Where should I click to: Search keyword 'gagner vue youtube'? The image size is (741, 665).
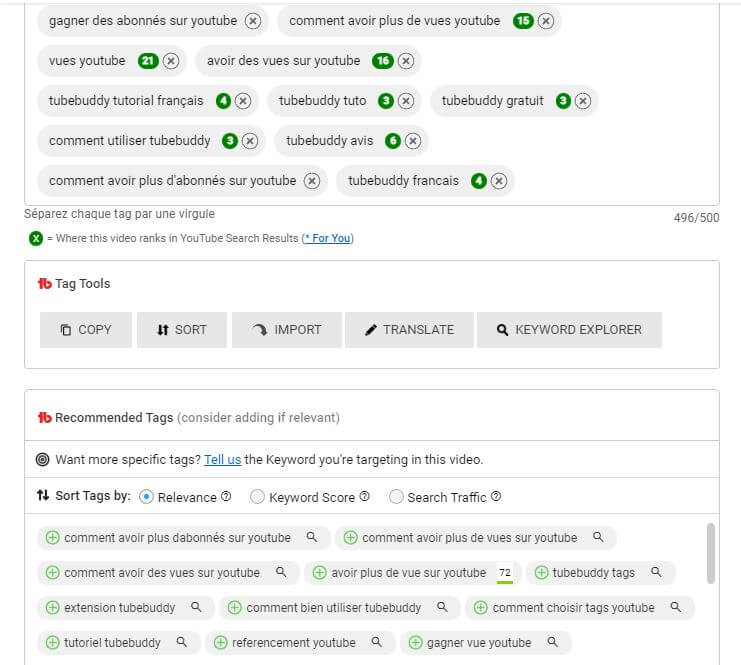point(552,642)
